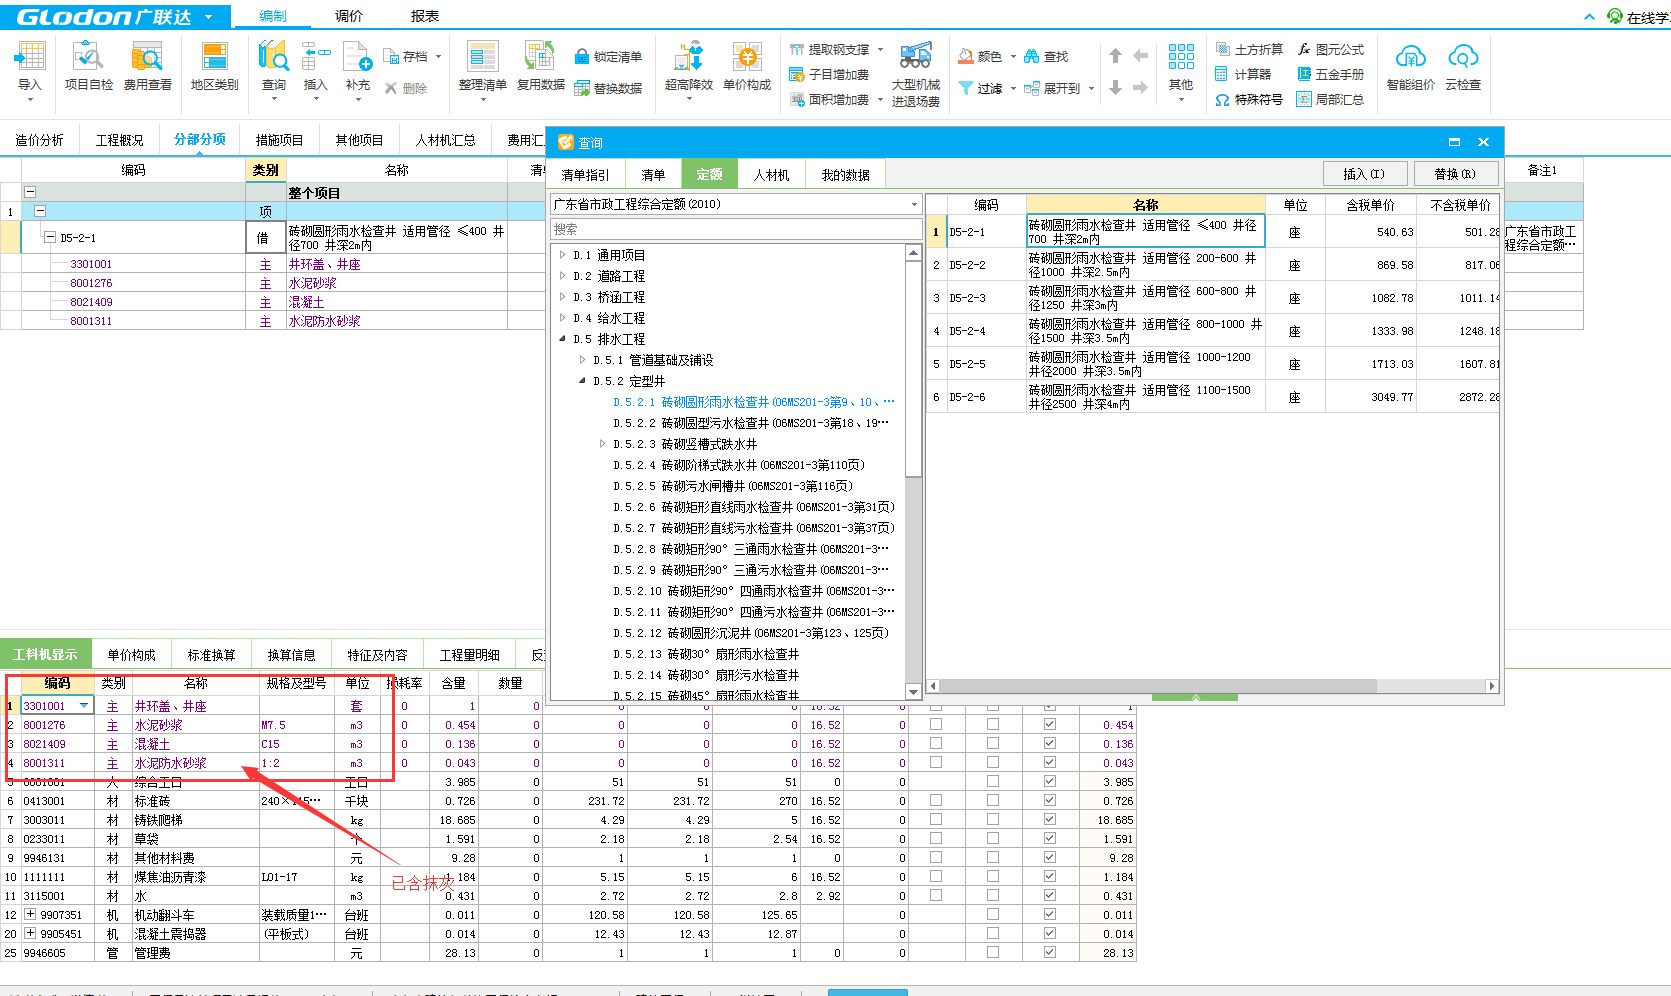Expand the D.4 给水工程 tree node
The image size is (1671, 996).
click(563, 318)
